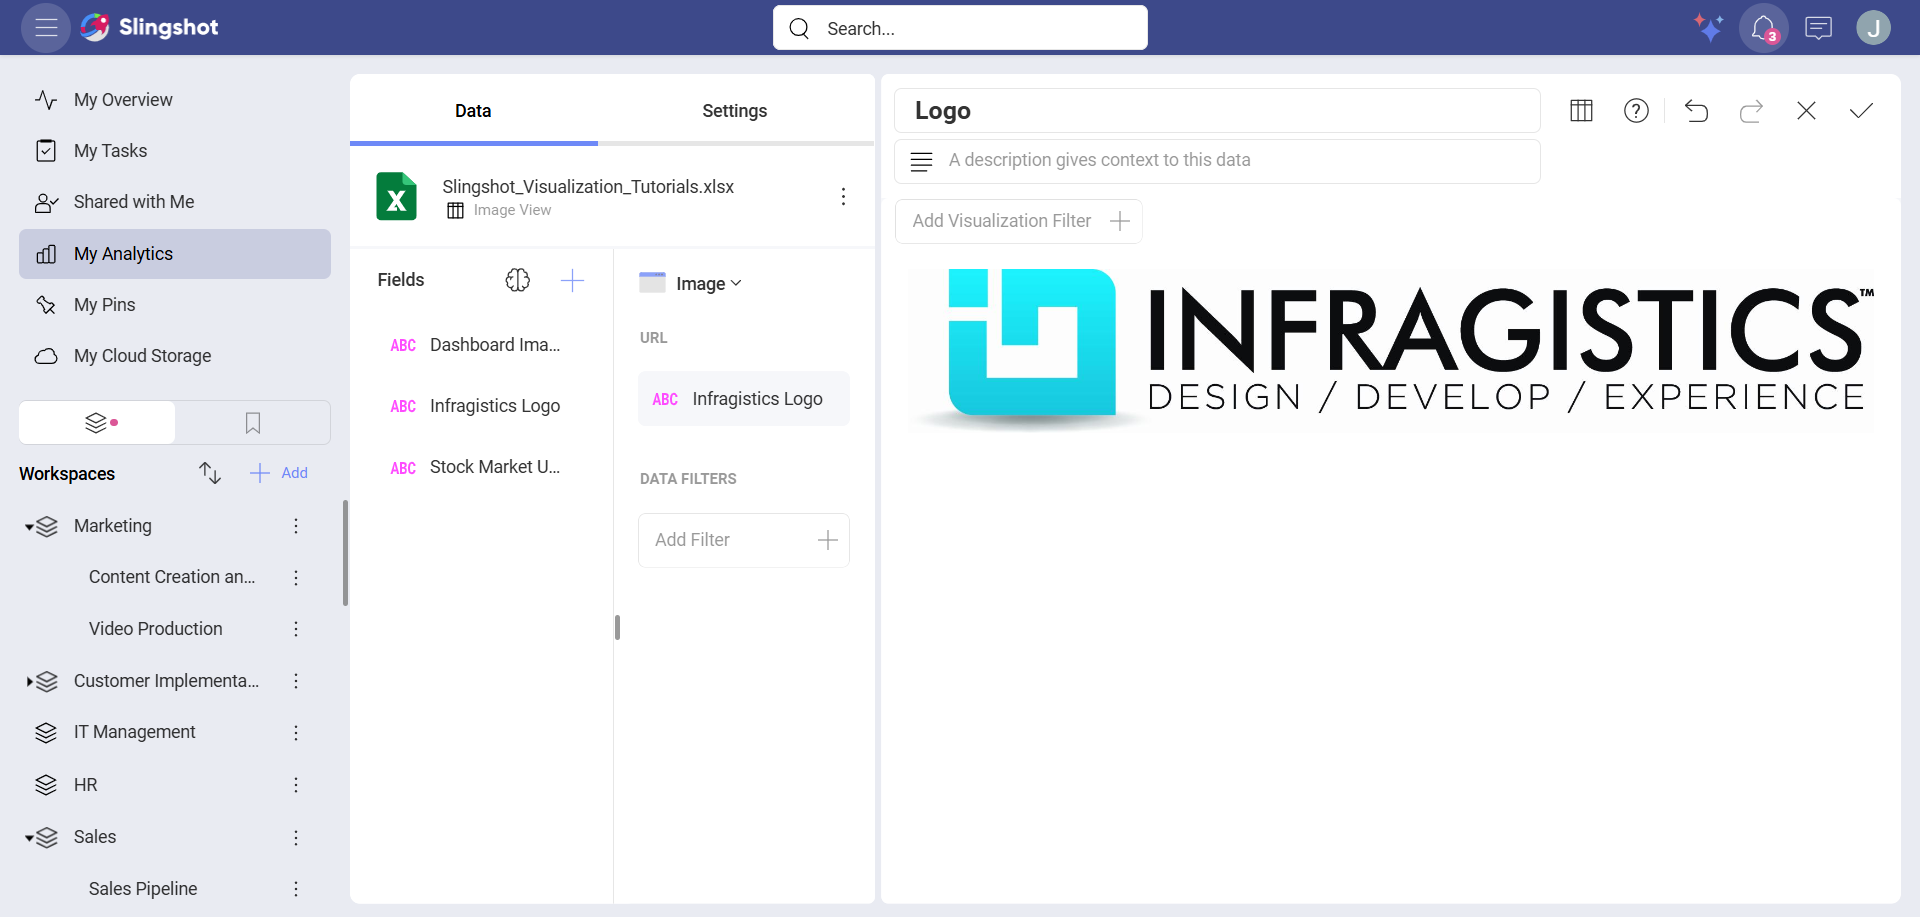
Task: Select Video Production project
Action: [x=156, y=629]
